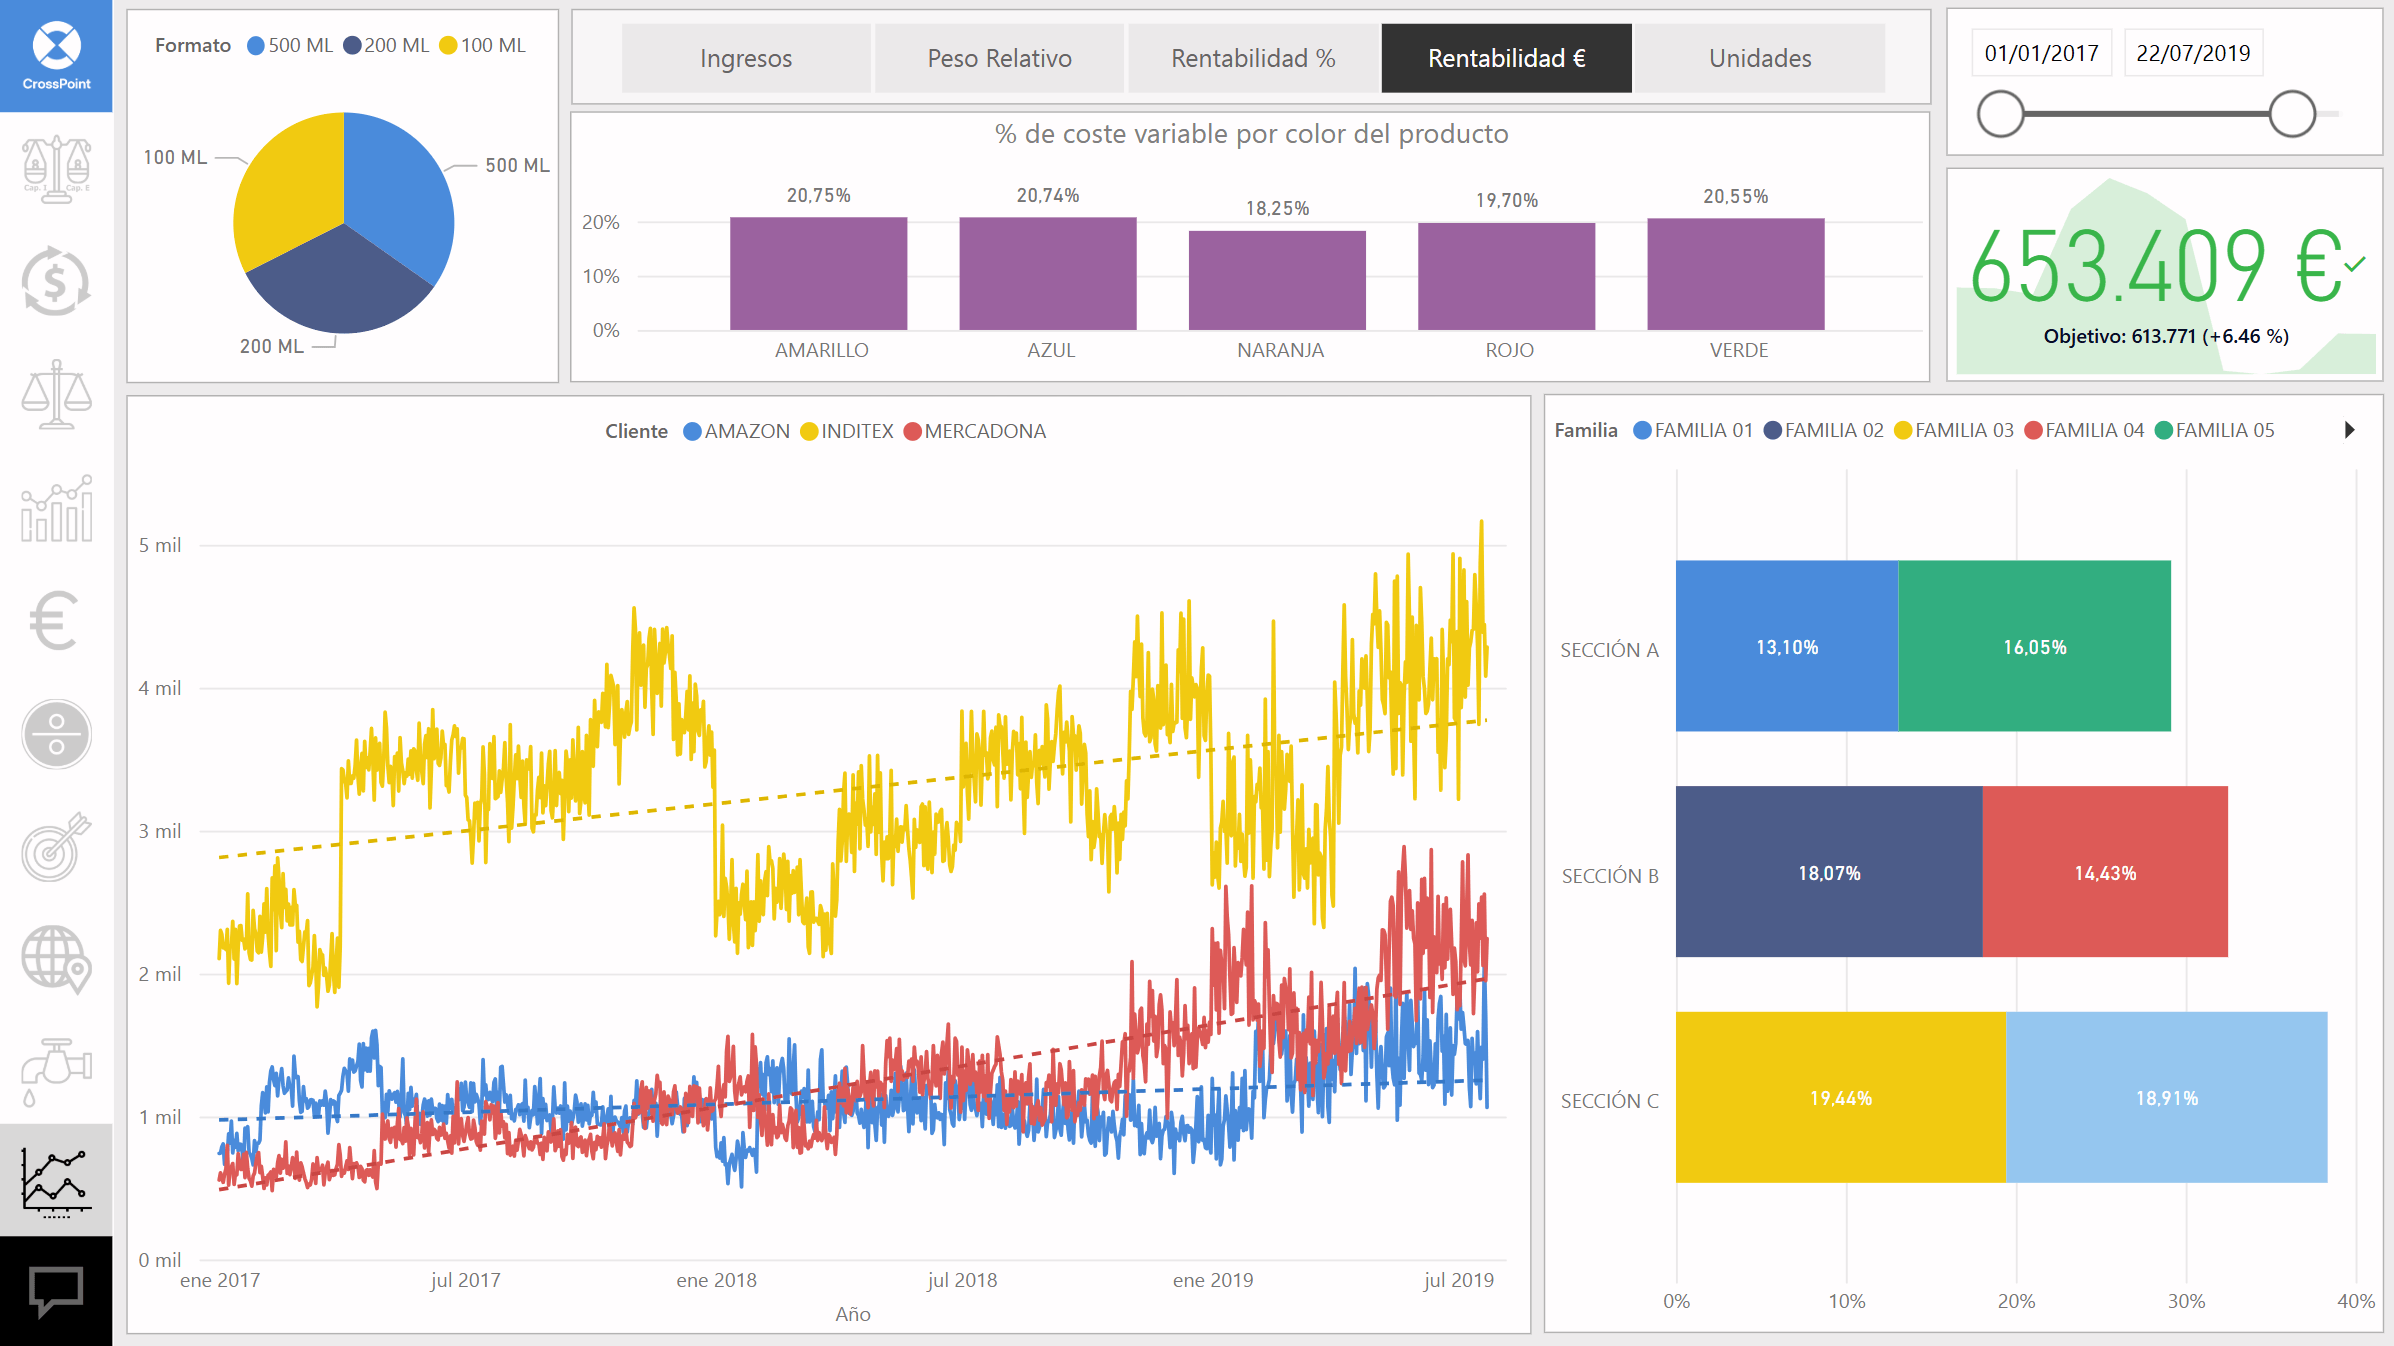Open the euro symbol page icon

pos(54,620)
